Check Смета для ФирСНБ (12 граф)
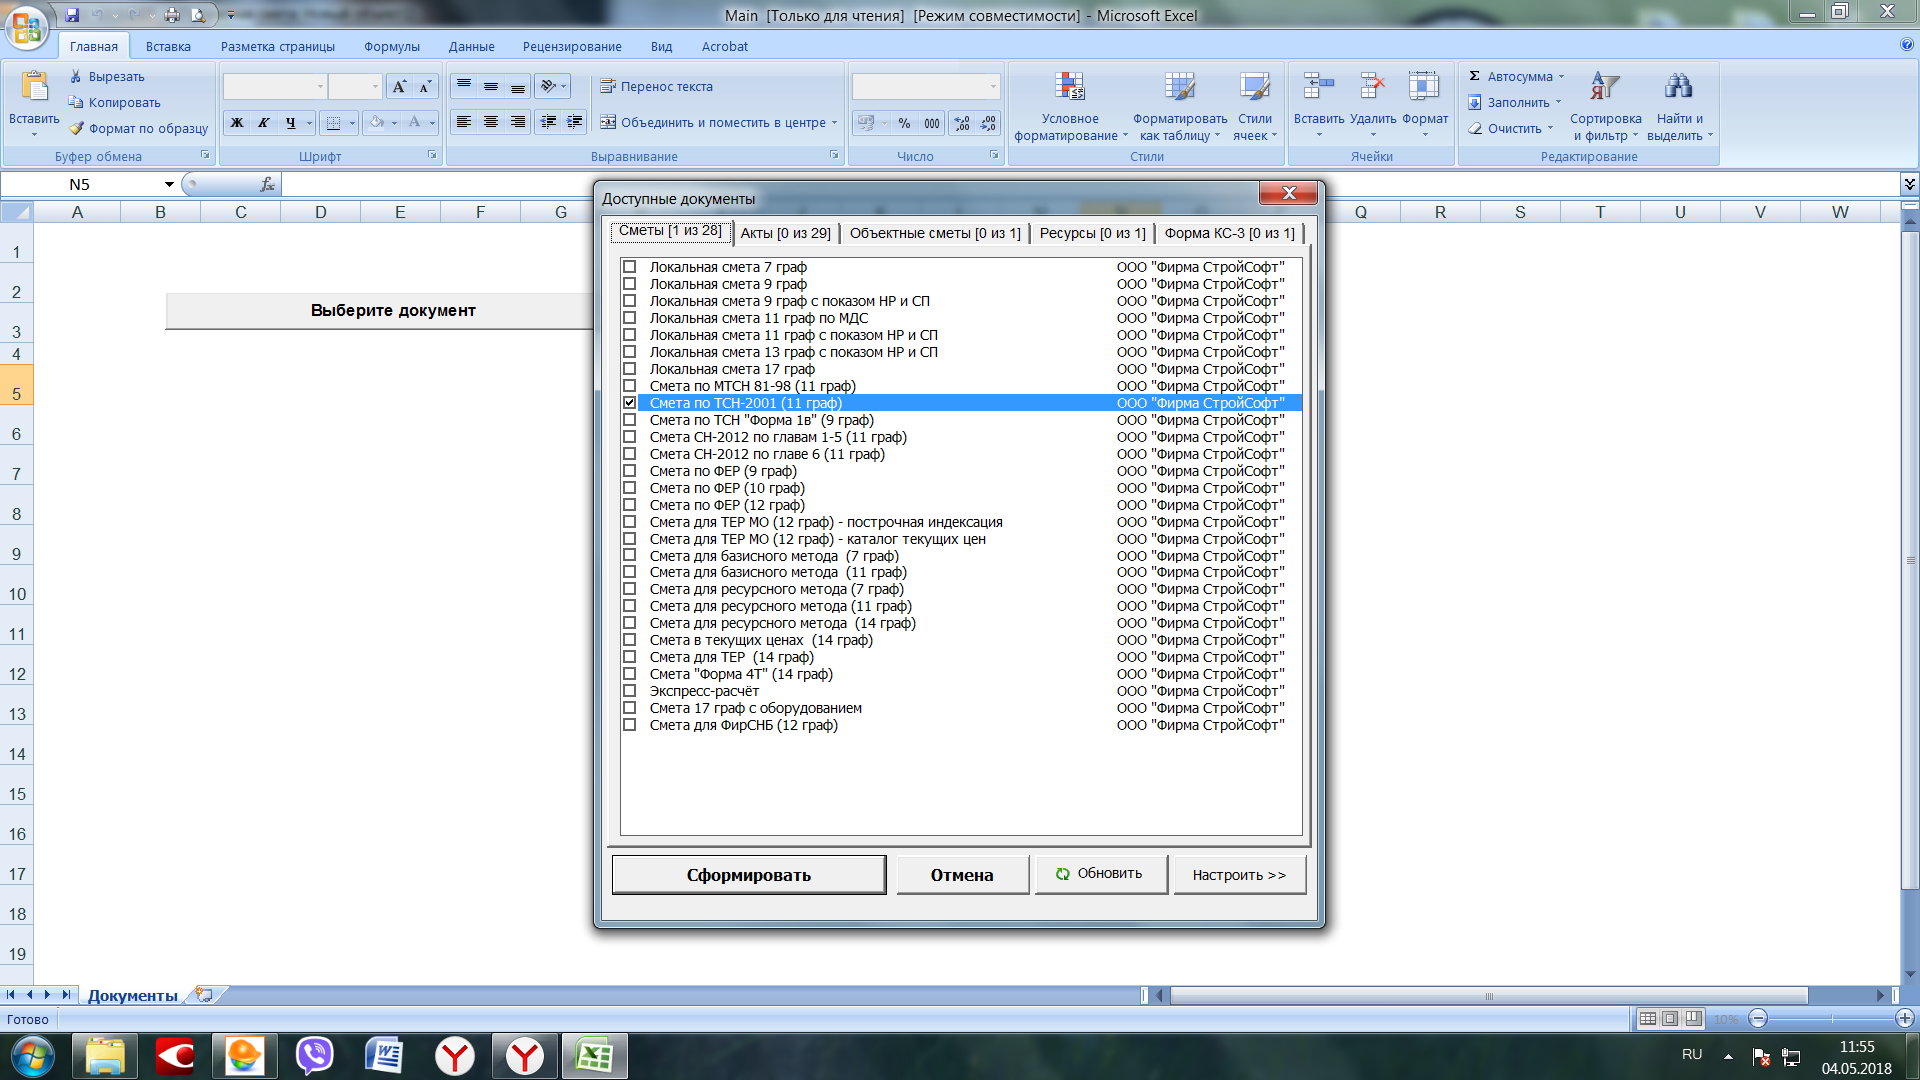The image size is (1920, 1080). coord(630,725)
